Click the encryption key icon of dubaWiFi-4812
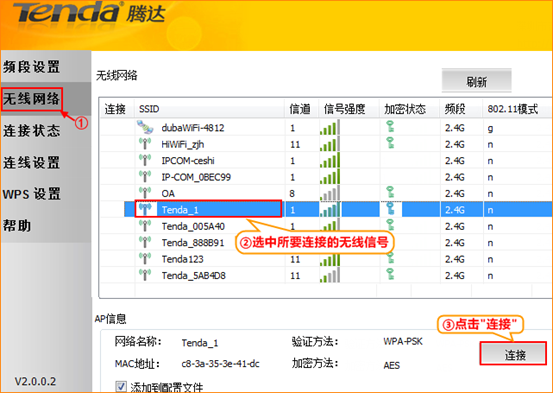553x393 pixels. tap(390, 127)
